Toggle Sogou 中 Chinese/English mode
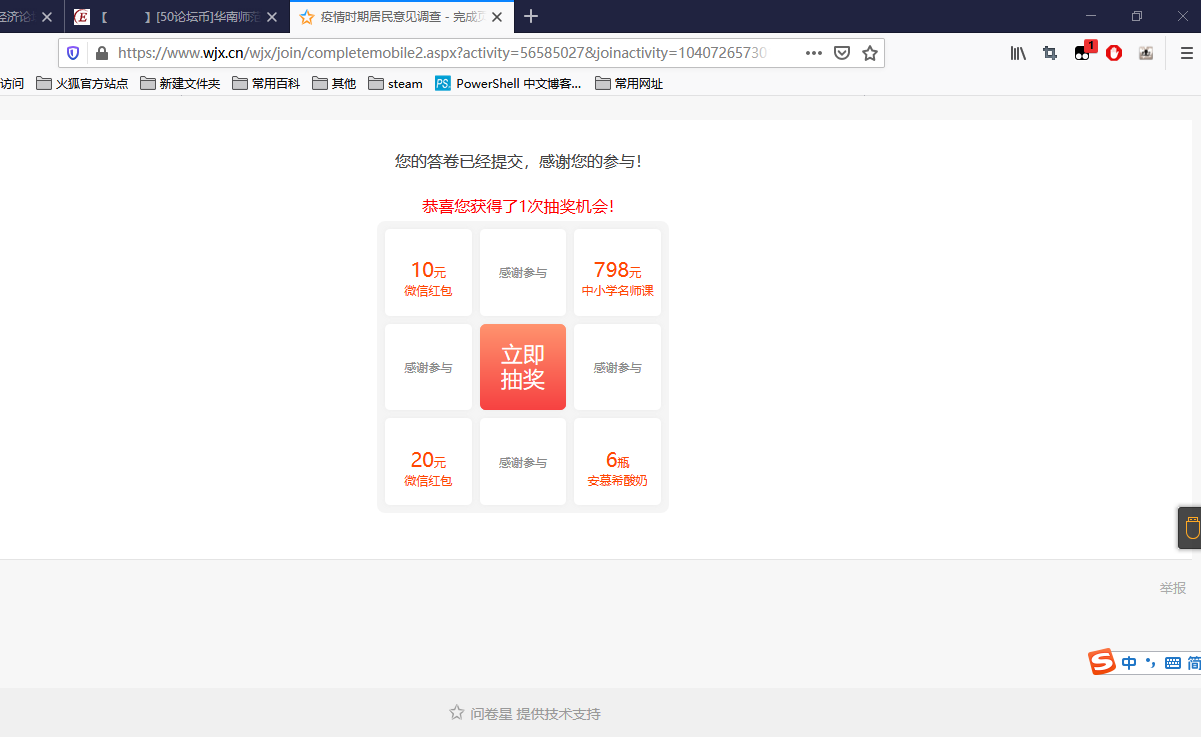 [x=1129, y=663]
